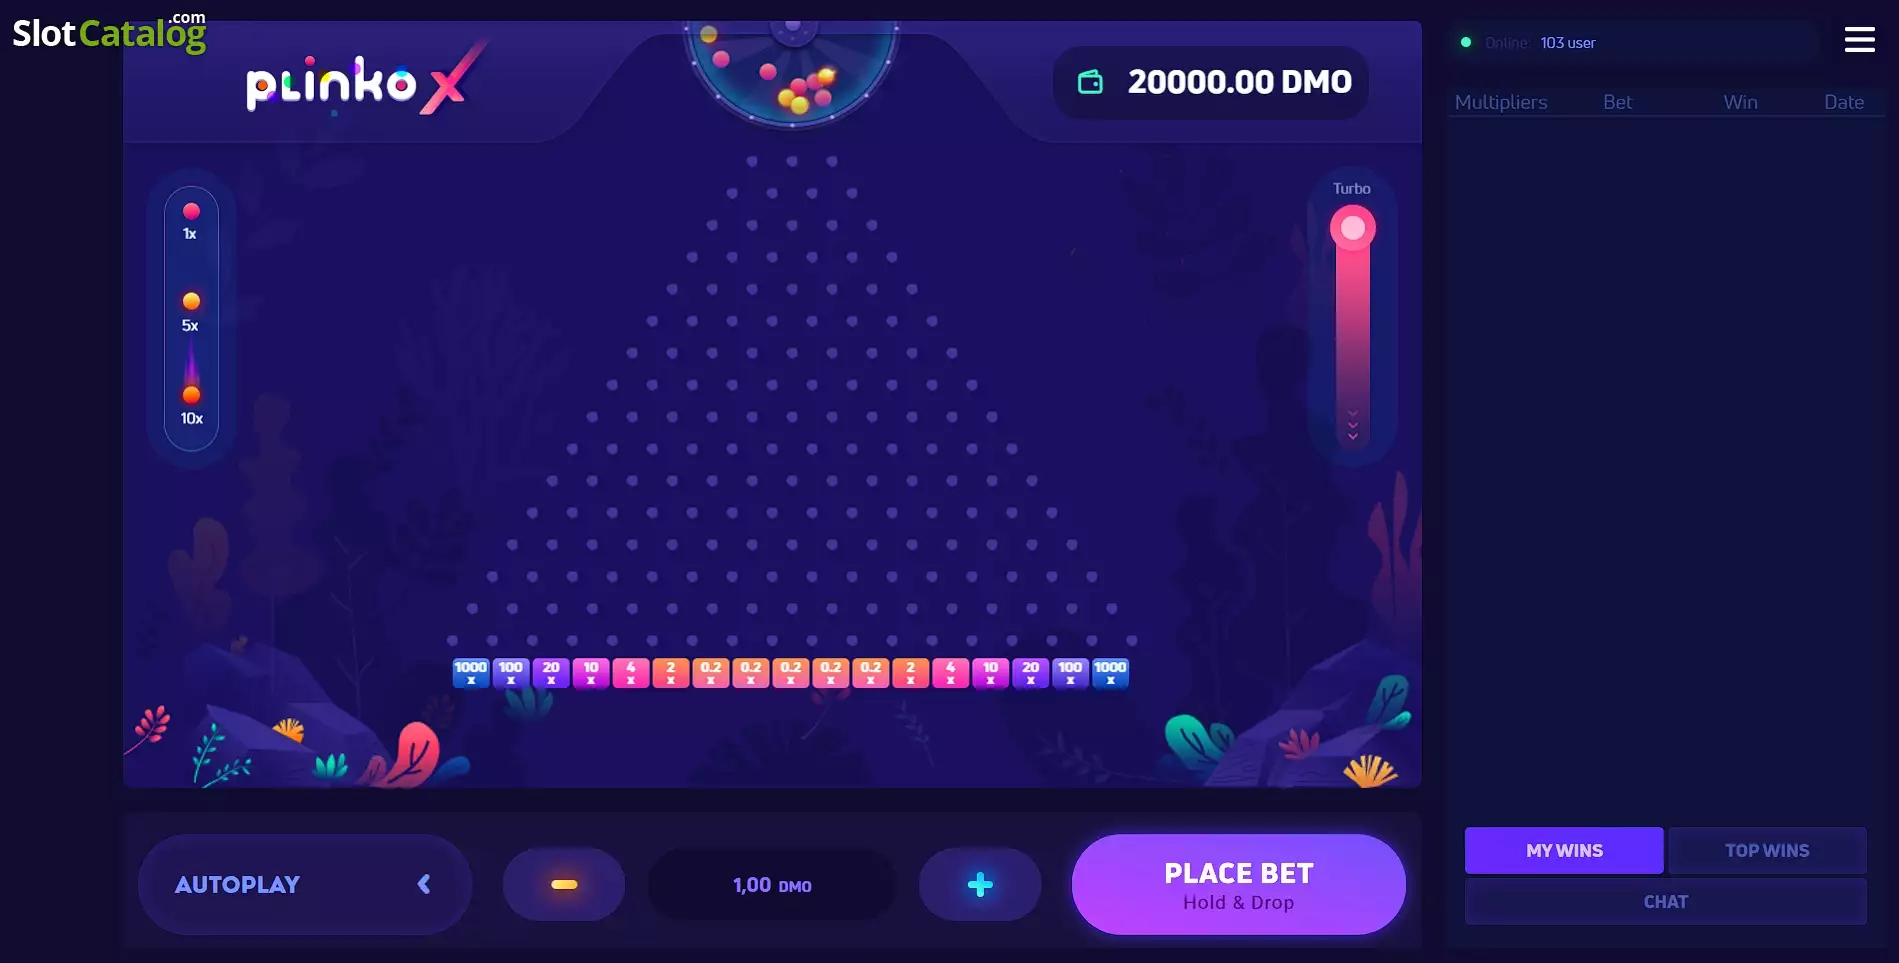Image resolution: width=1899 pixels, height=963 pixels.
Task: Switch to the My Wins tab
Action: (1564, 850)
